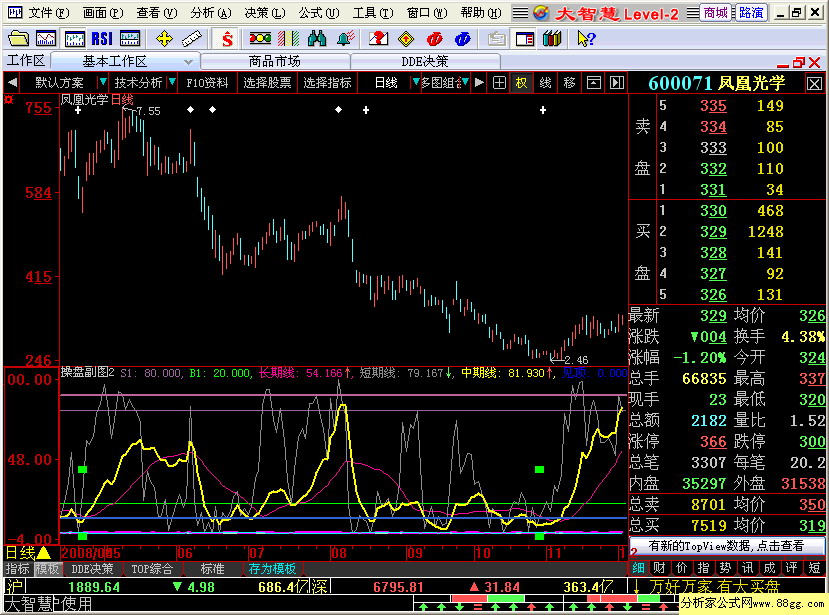
Task: Open the 日线 period dropdown arrow
Action: (x=416, y=82)
